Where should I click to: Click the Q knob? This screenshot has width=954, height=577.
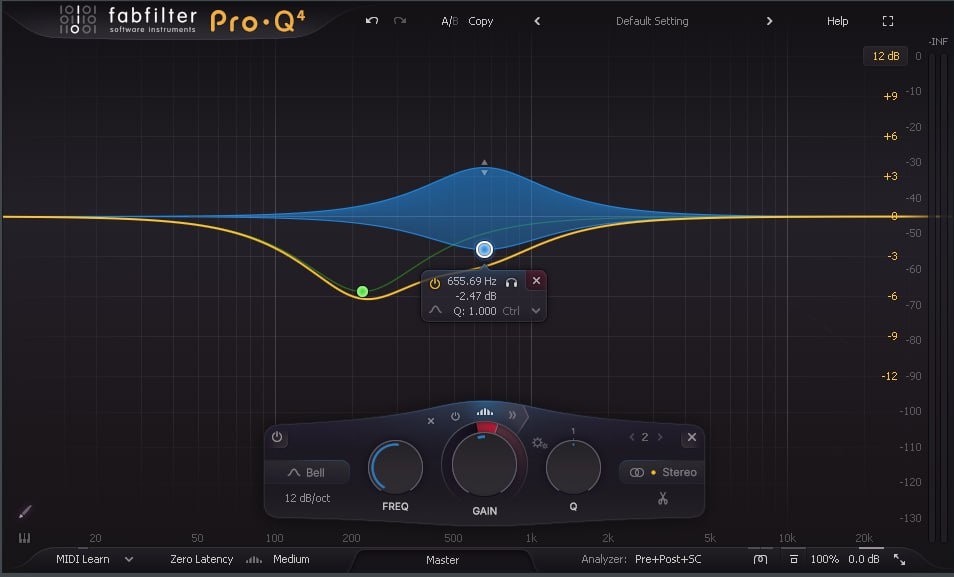[573, 467]
